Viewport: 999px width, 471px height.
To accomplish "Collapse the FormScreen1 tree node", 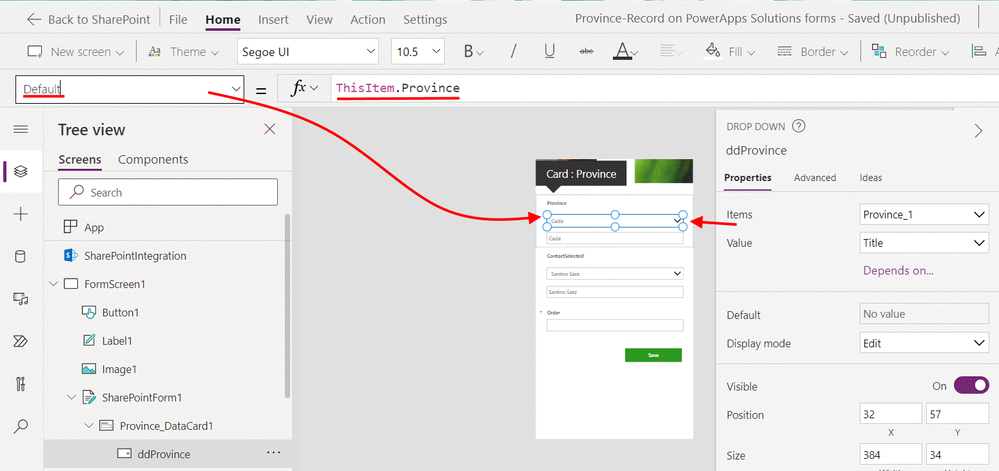I will pos(54,284).
